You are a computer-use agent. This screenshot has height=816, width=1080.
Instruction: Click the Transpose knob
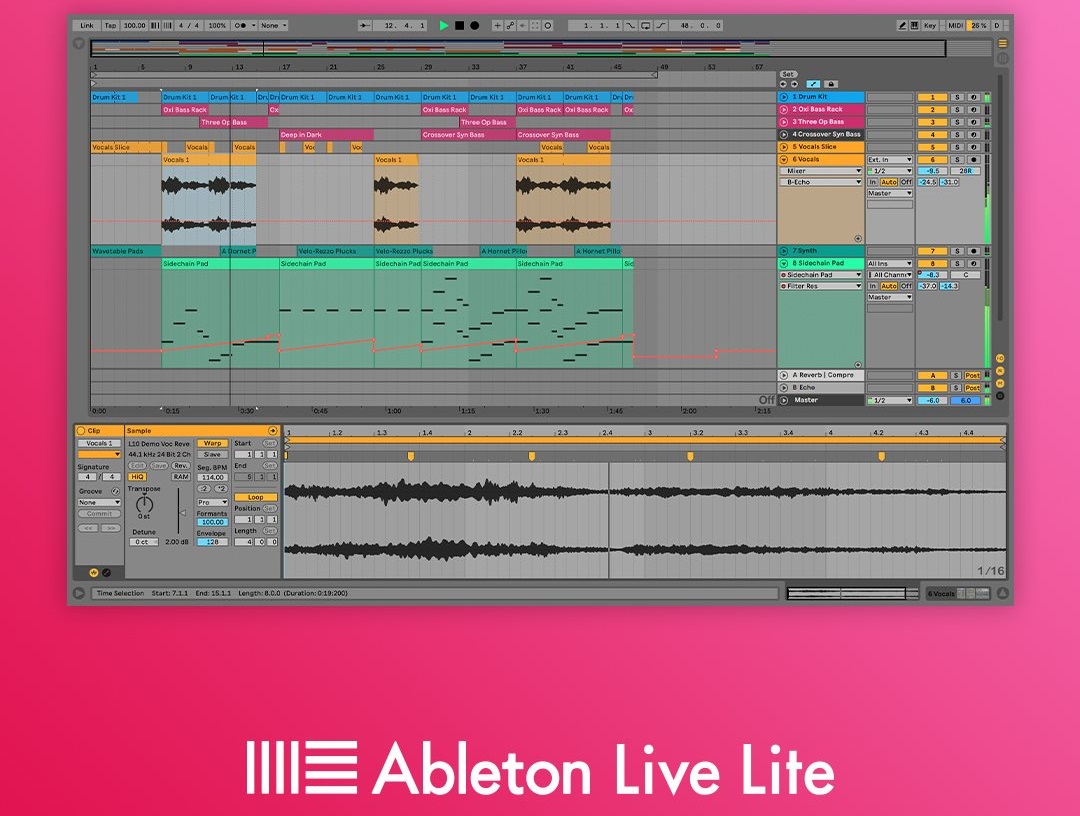[x=144, y=505]
